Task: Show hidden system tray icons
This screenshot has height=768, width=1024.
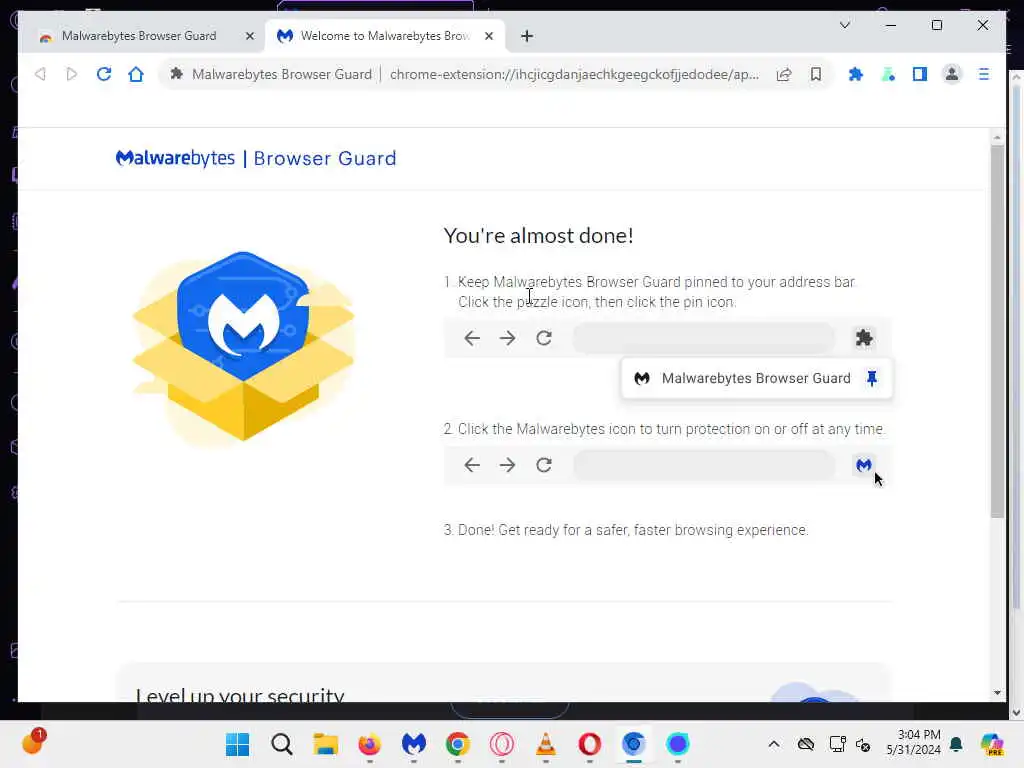Action: (773, 744)
